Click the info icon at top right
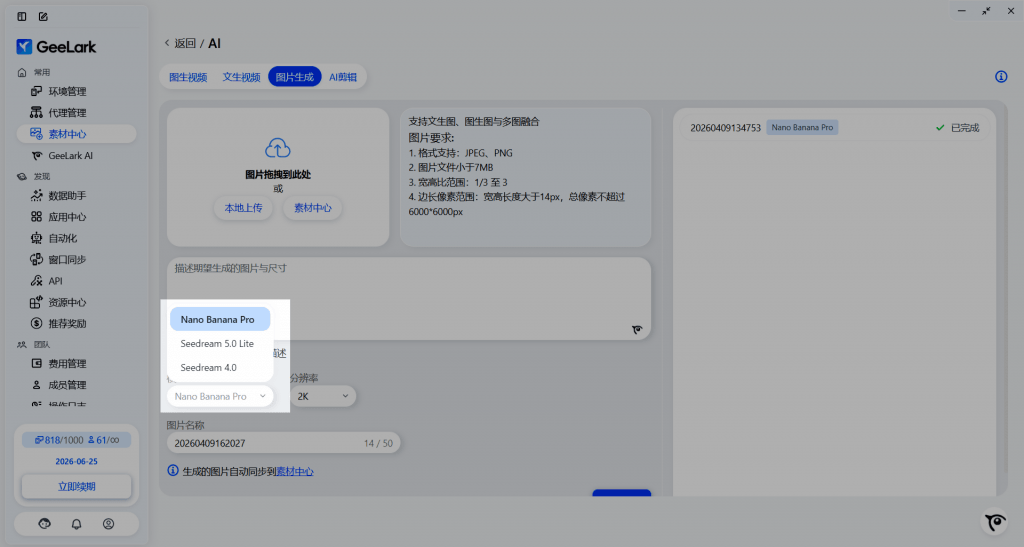This screenshot has width=1024, height=547. [x=1001, y=77]
